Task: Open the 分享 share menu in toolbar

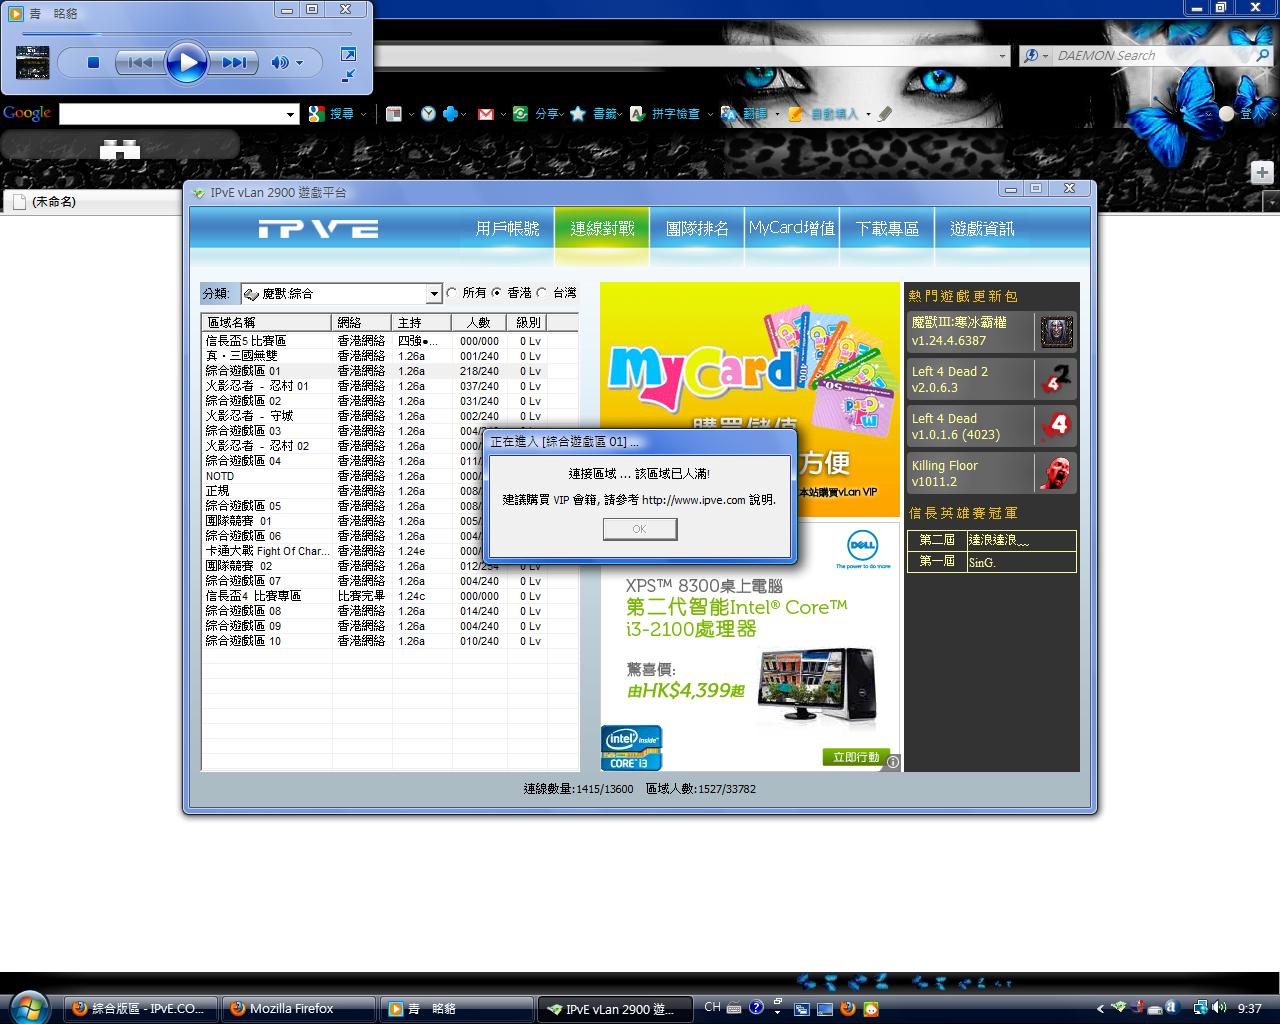Action: point(548,114)
